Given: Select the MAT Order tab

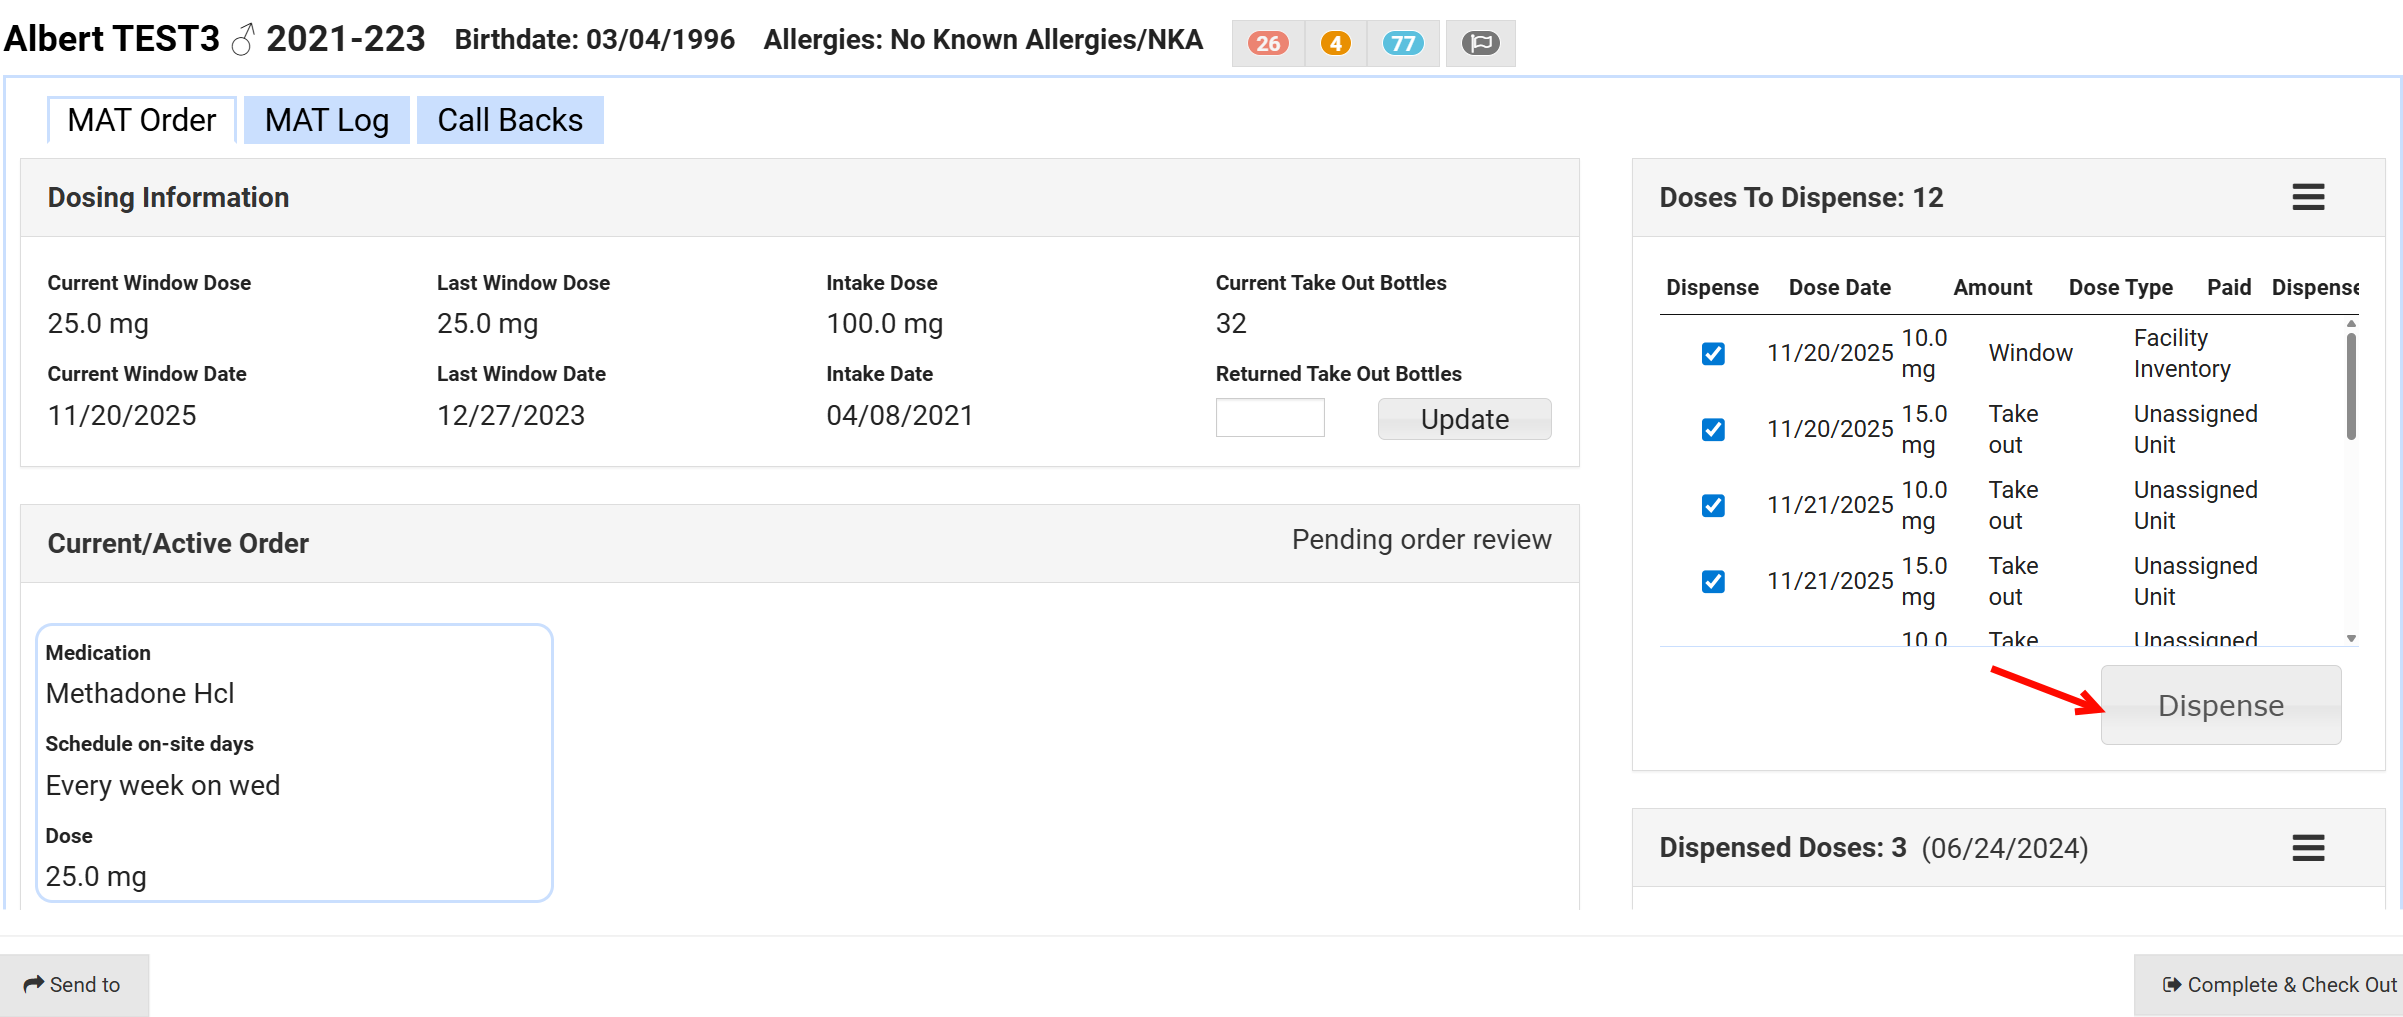Looking at the screenshot, I should point(141,120).
